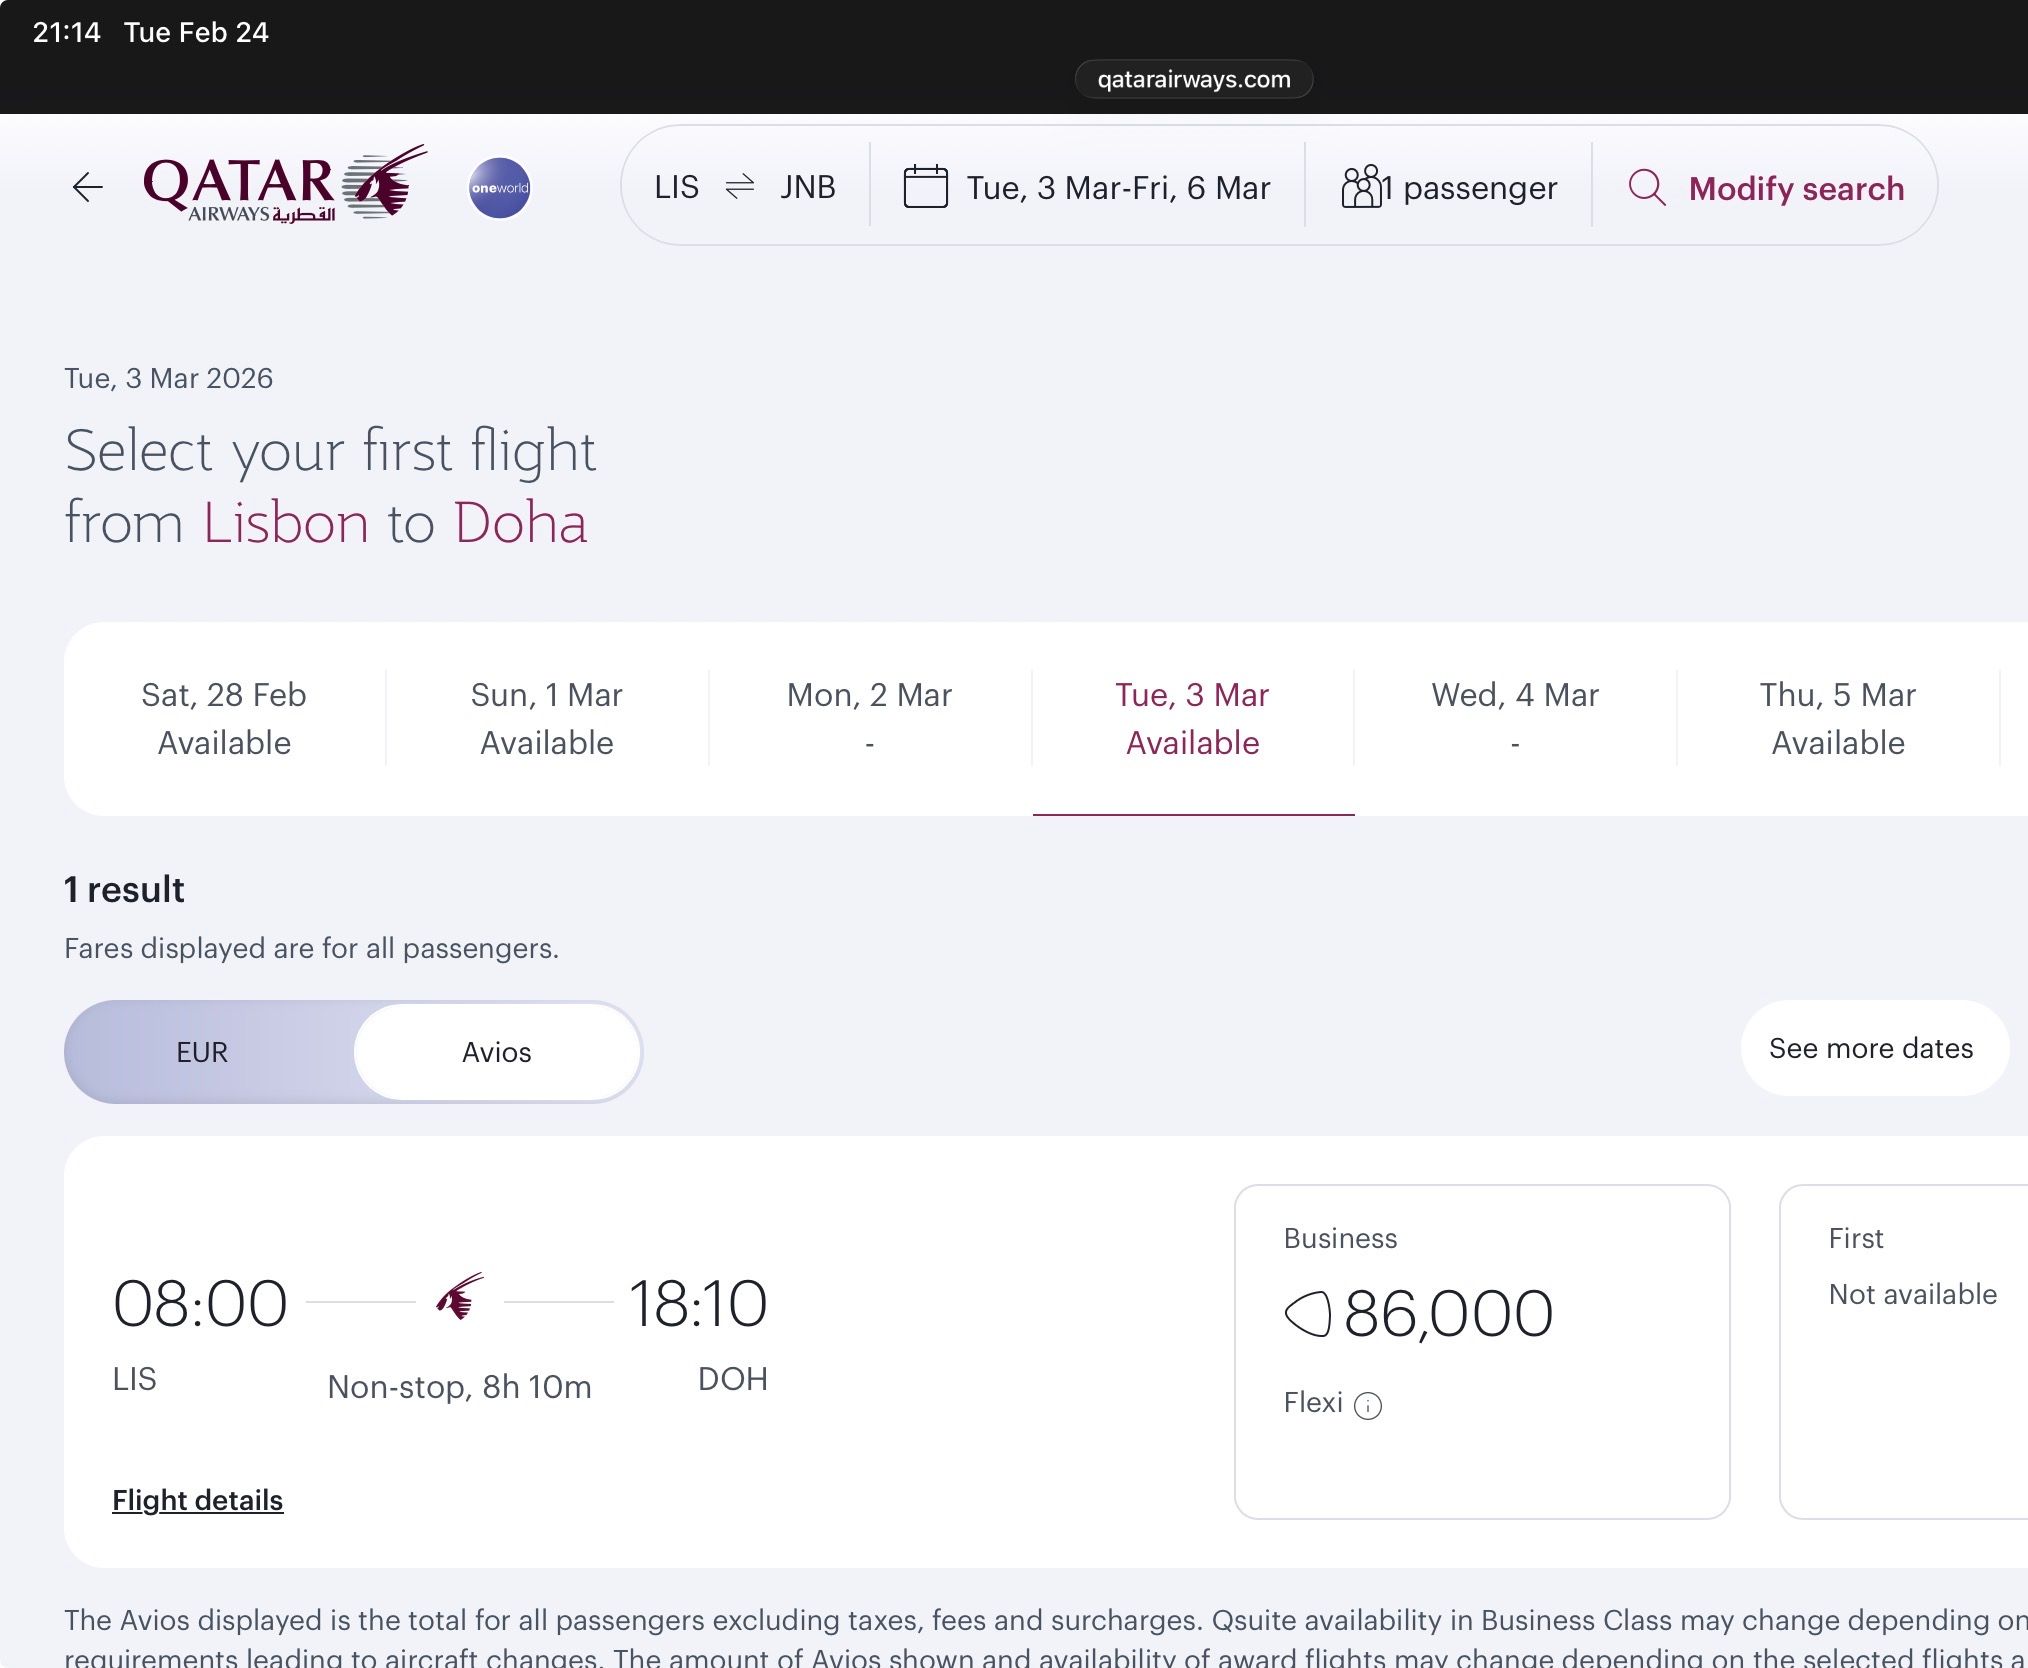Open the Tue, 3 Mar-Fri, 6 Mar date picker
The height and width of the screenshot is (1668, 2028).
1087,187
